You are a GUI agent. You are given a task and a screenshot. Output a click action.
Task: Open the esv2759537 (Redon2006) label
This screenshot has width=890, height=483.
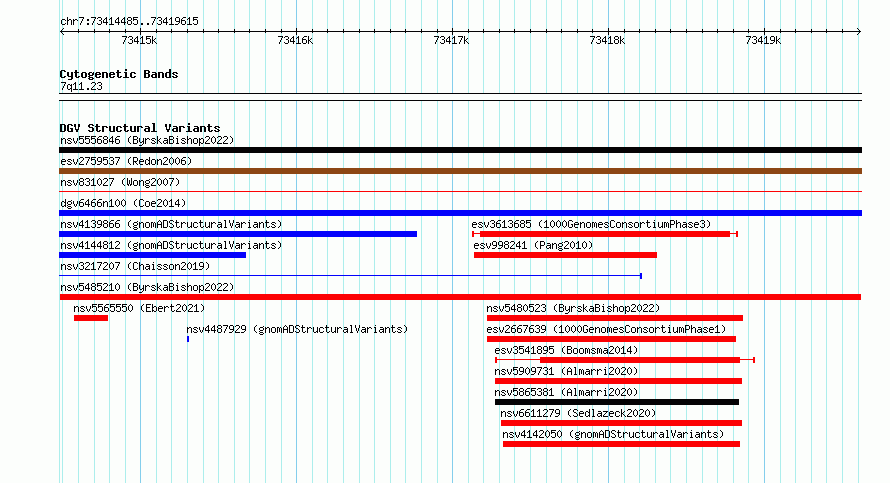pos(126,161)
